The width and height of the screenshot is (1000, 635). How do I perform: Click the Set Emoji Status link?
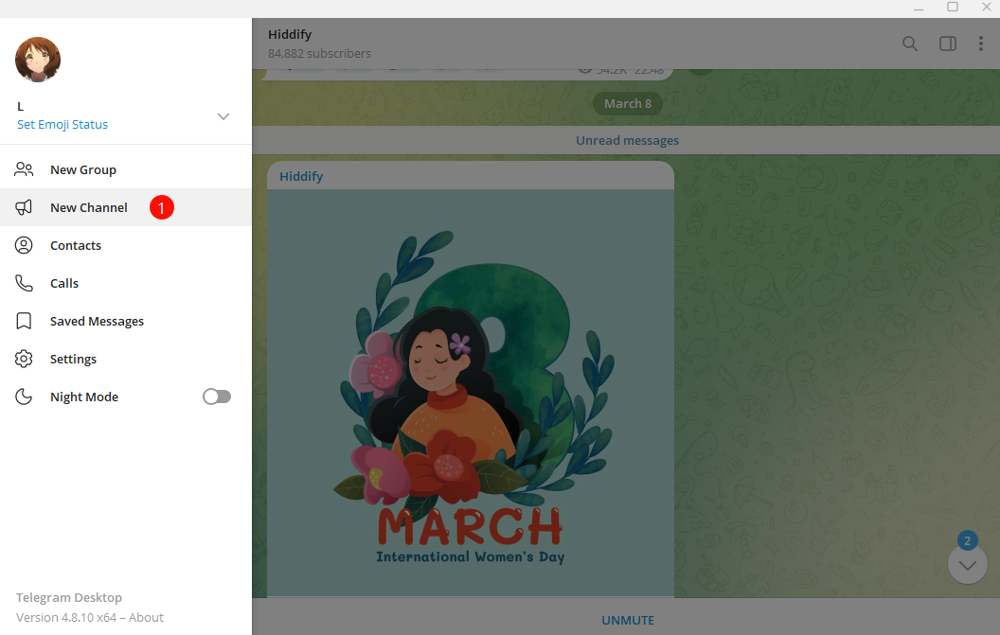click(x=62, y=124)
